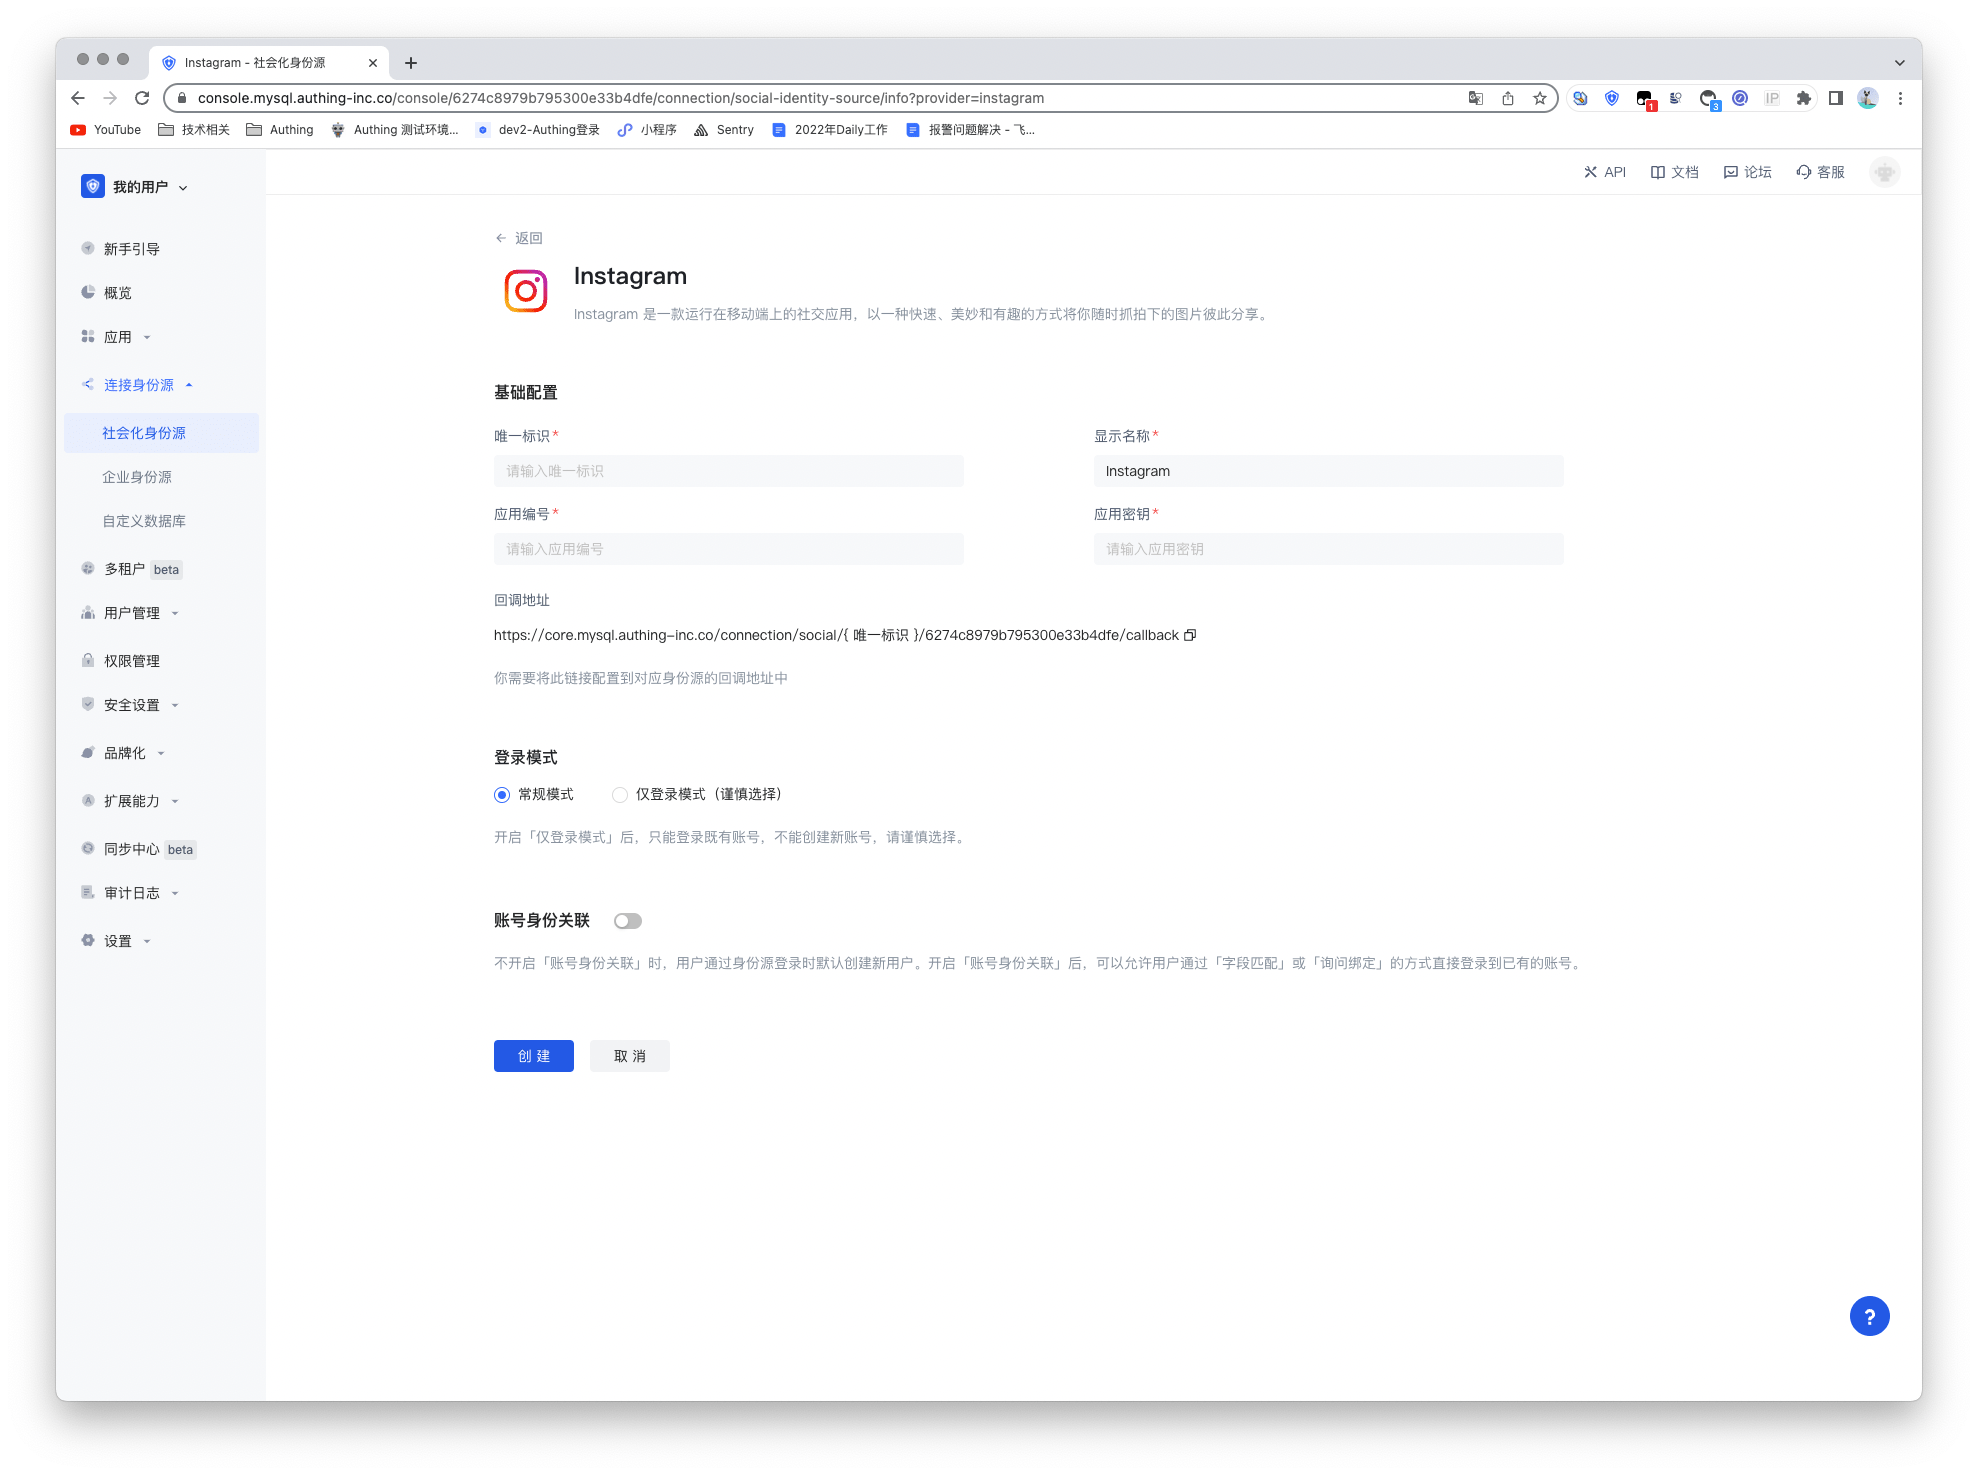This screenshot has height=1475, width=1978.
Task: Reload the page in browser
Action: pos(142,98)
